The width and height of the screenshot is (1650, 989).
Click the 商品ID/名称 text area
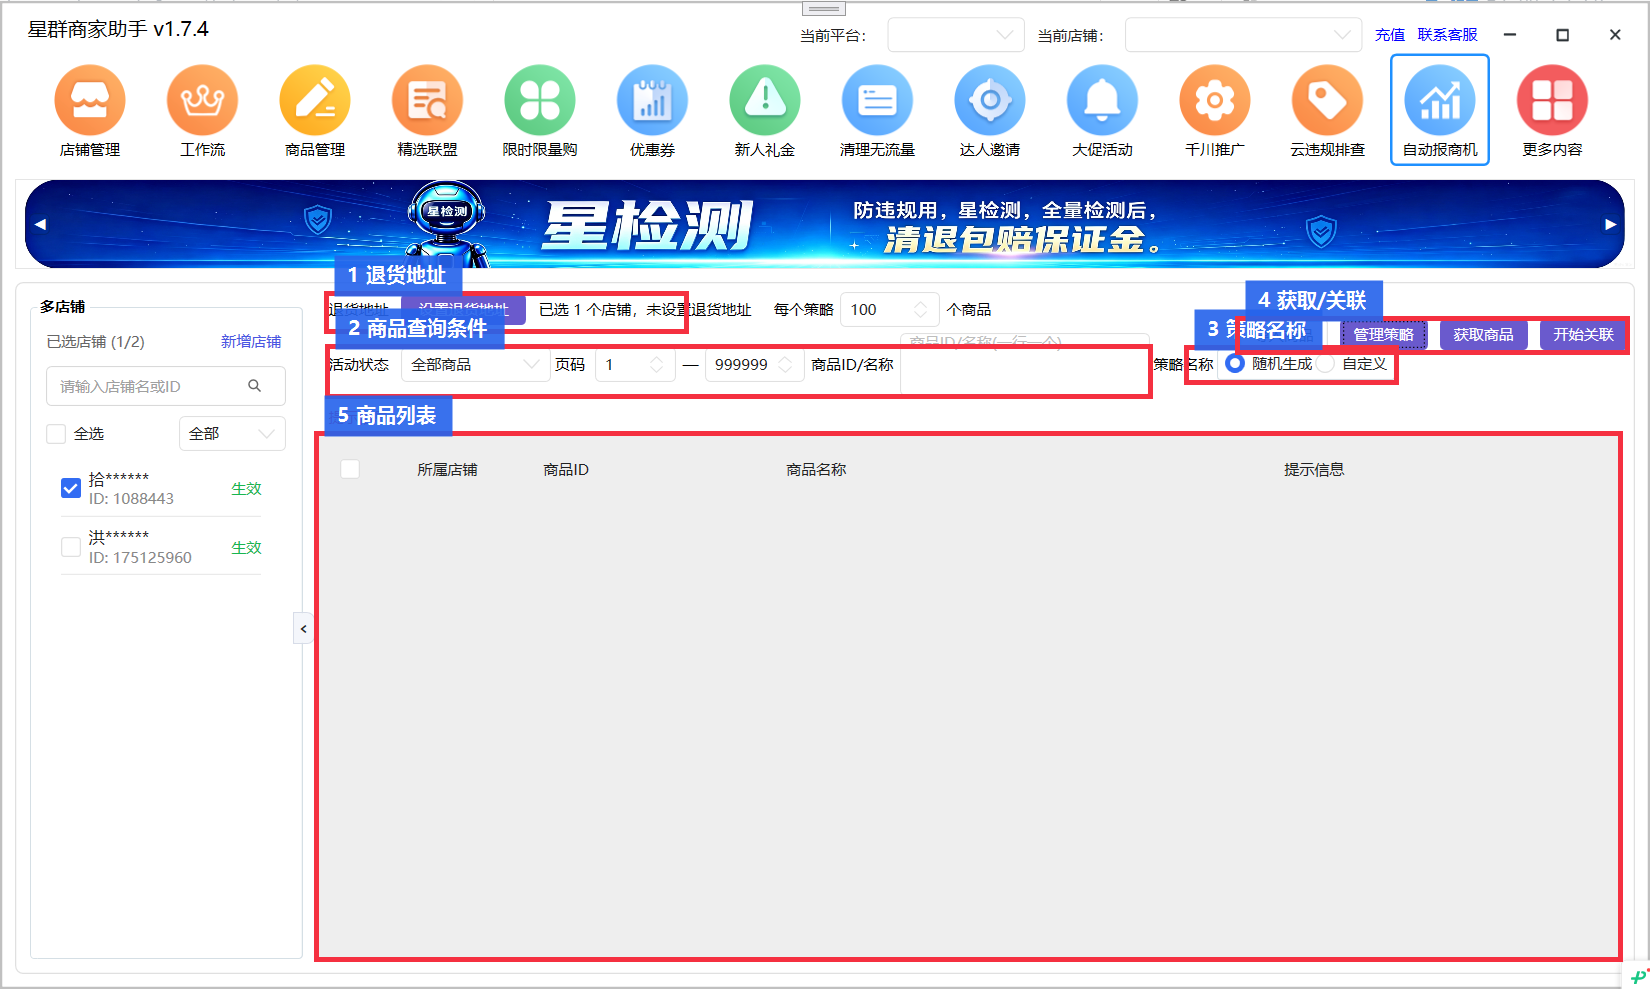1025,365
